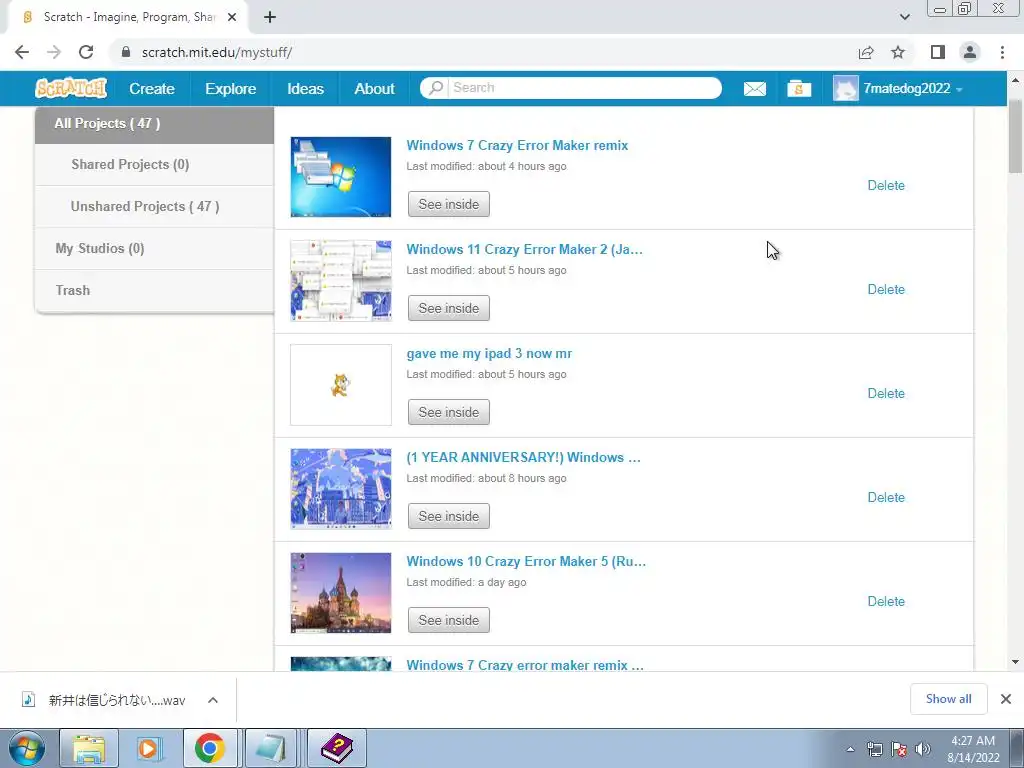This screenshot has width=1024, height=768.
Task: Open the Chrome profile icon
Action: point(970,52)
